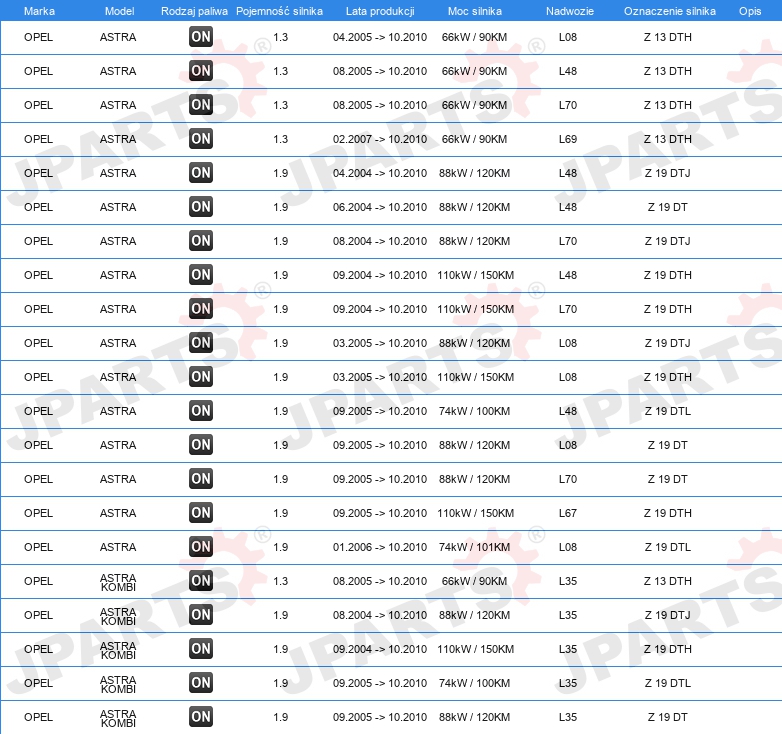The height and width of the screenshot is (734, 782).
Task: Click the ON icon in the Astra Kombi Z 19 DT row
Action: [201, 717]
